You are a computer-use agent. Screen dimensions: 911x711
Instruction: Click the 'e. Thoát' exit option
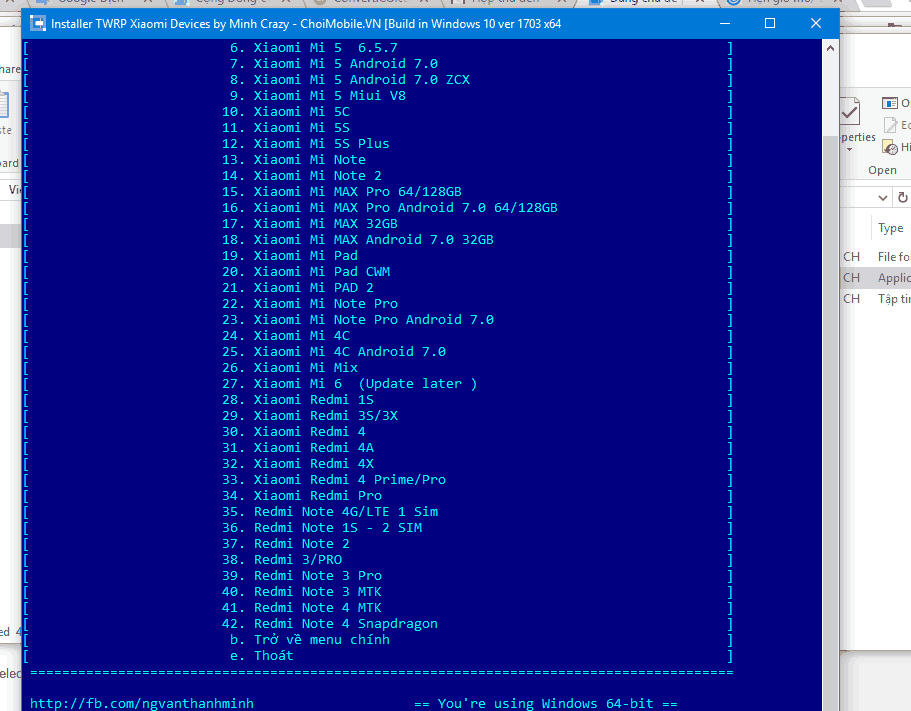click(x=261, y=656)
